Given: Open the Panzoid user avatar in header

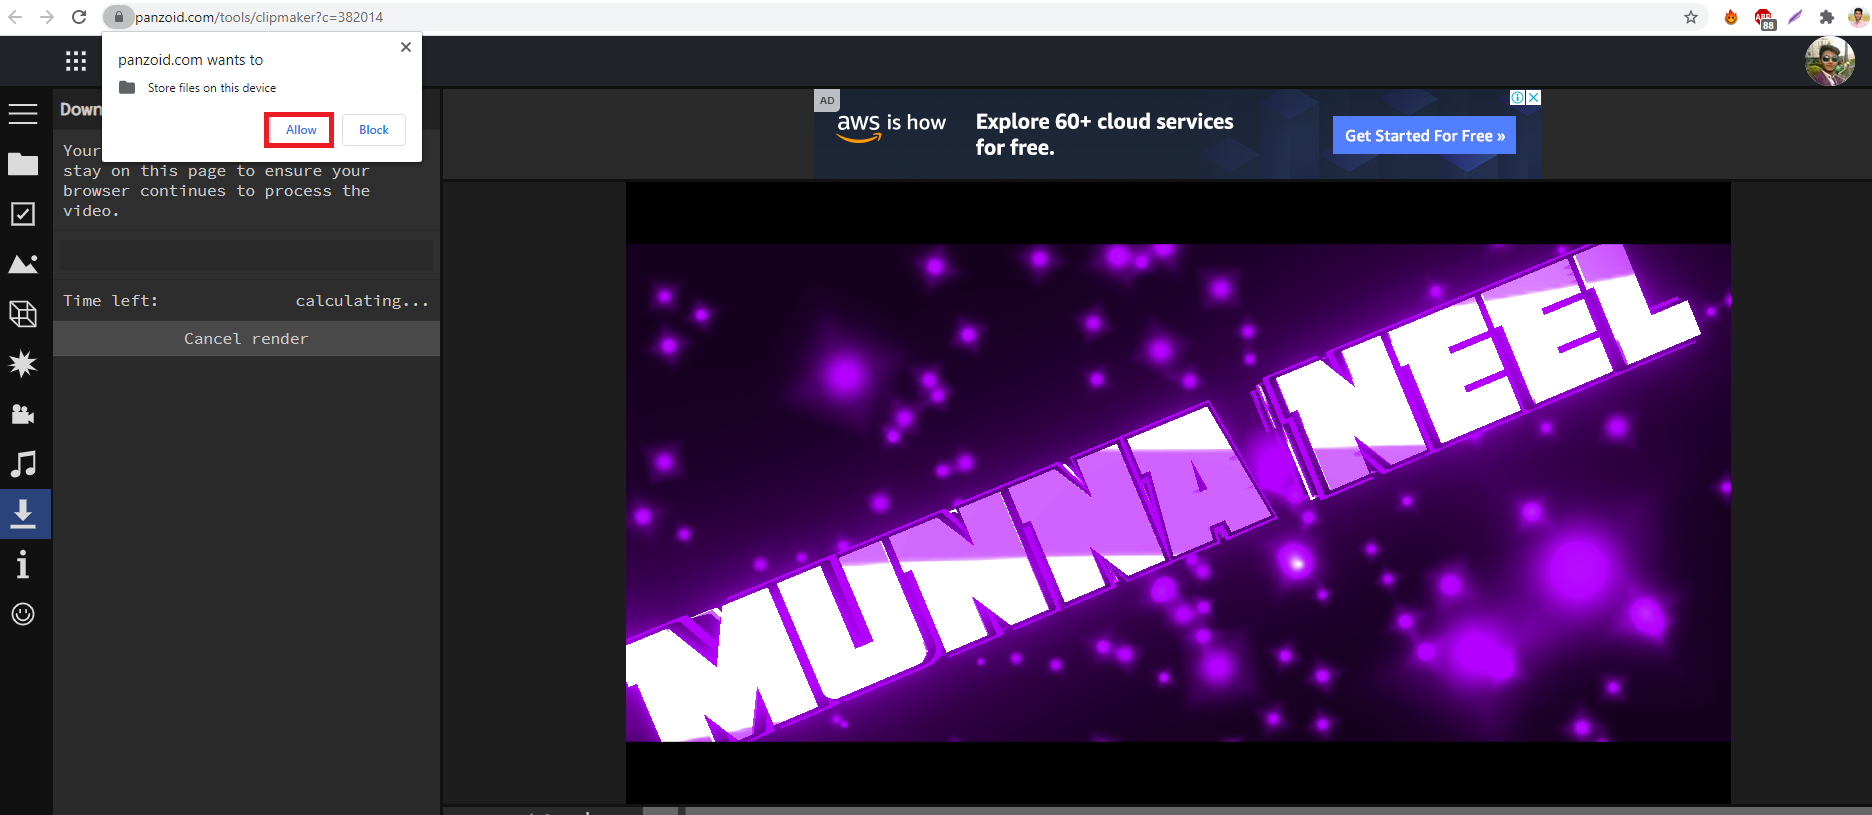Looking at the screenshot, I should tap(1830, 61).
